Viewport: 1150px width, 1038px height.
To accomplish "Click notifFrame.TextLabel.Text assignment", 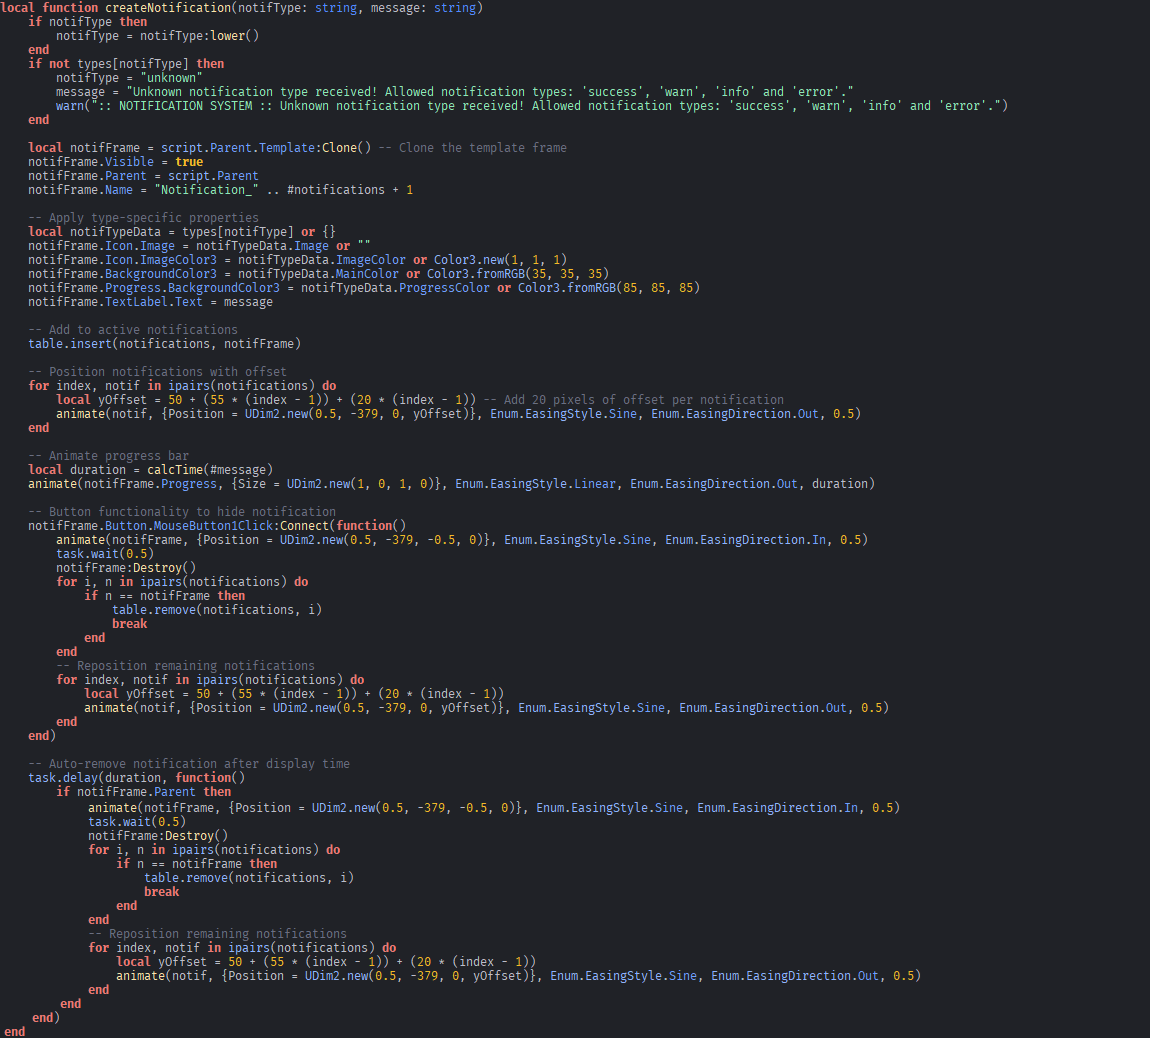I will pos(115,301).
